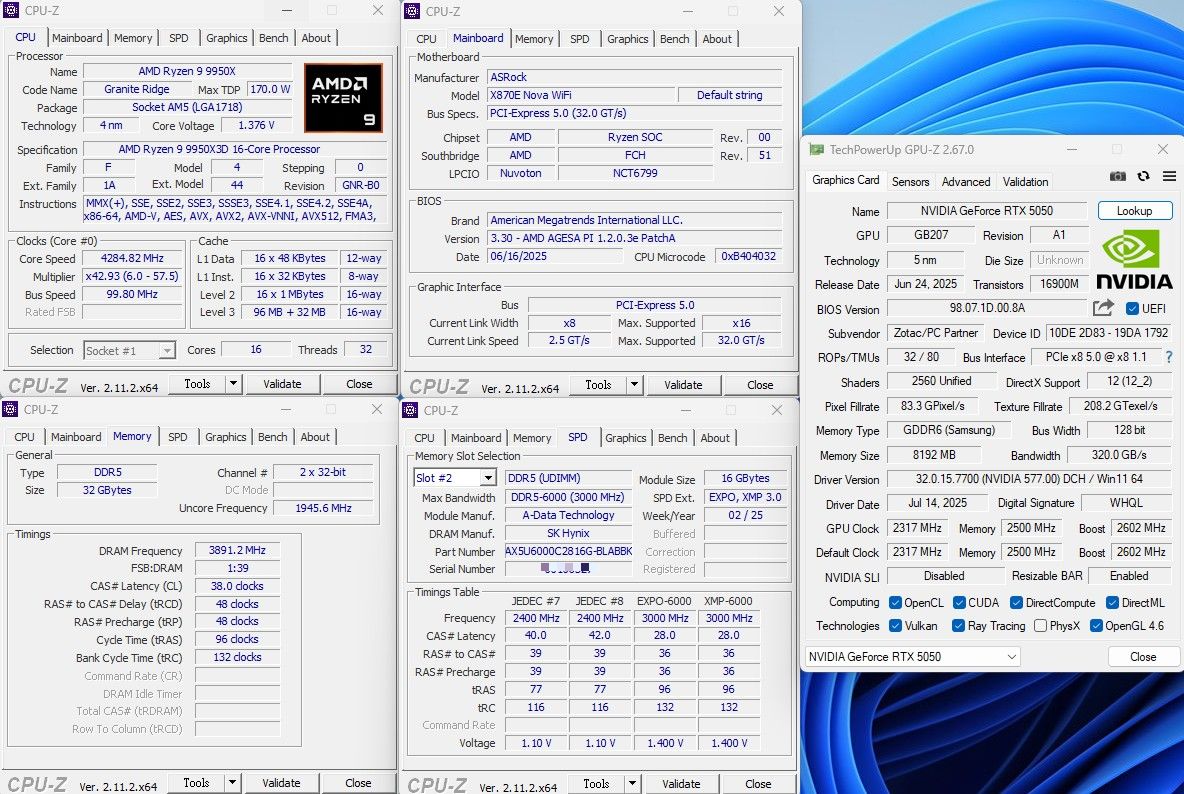1184x794 pixels.
Task: Click Validate in the SPD tab window
Action: [681, 783]
